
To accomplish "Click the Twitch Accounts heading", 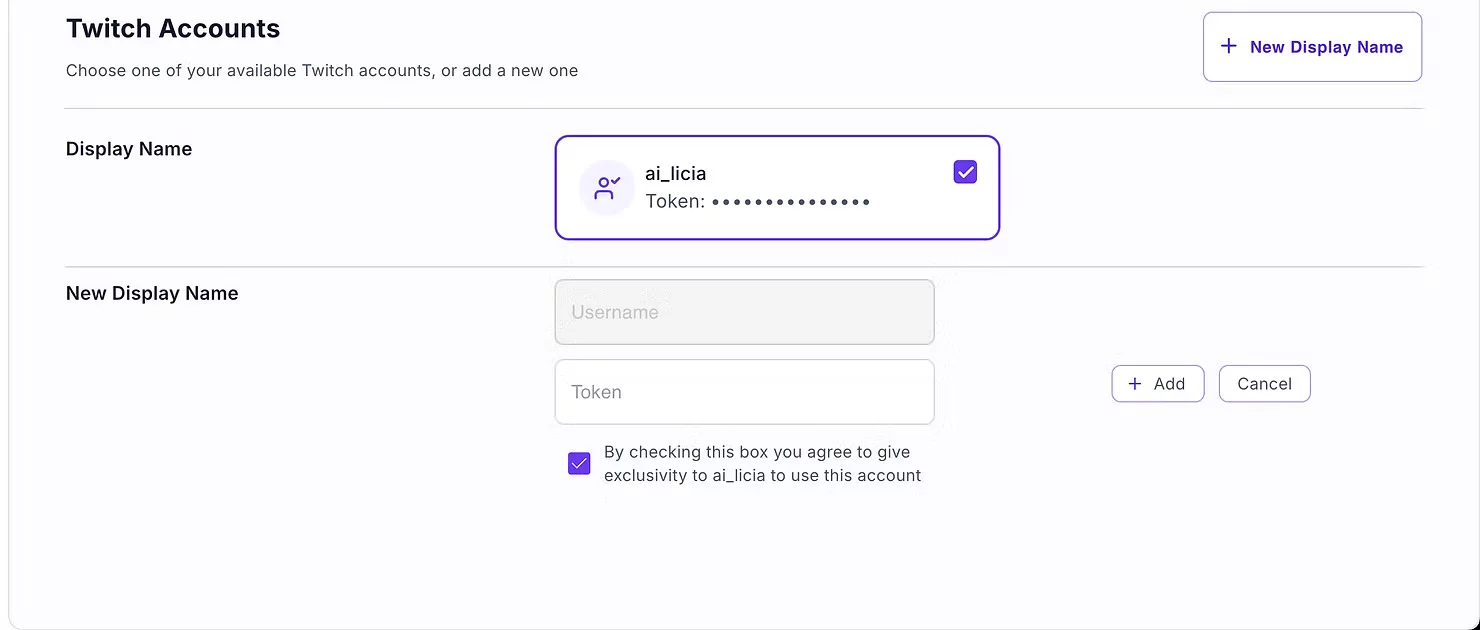I will (173, 28).
